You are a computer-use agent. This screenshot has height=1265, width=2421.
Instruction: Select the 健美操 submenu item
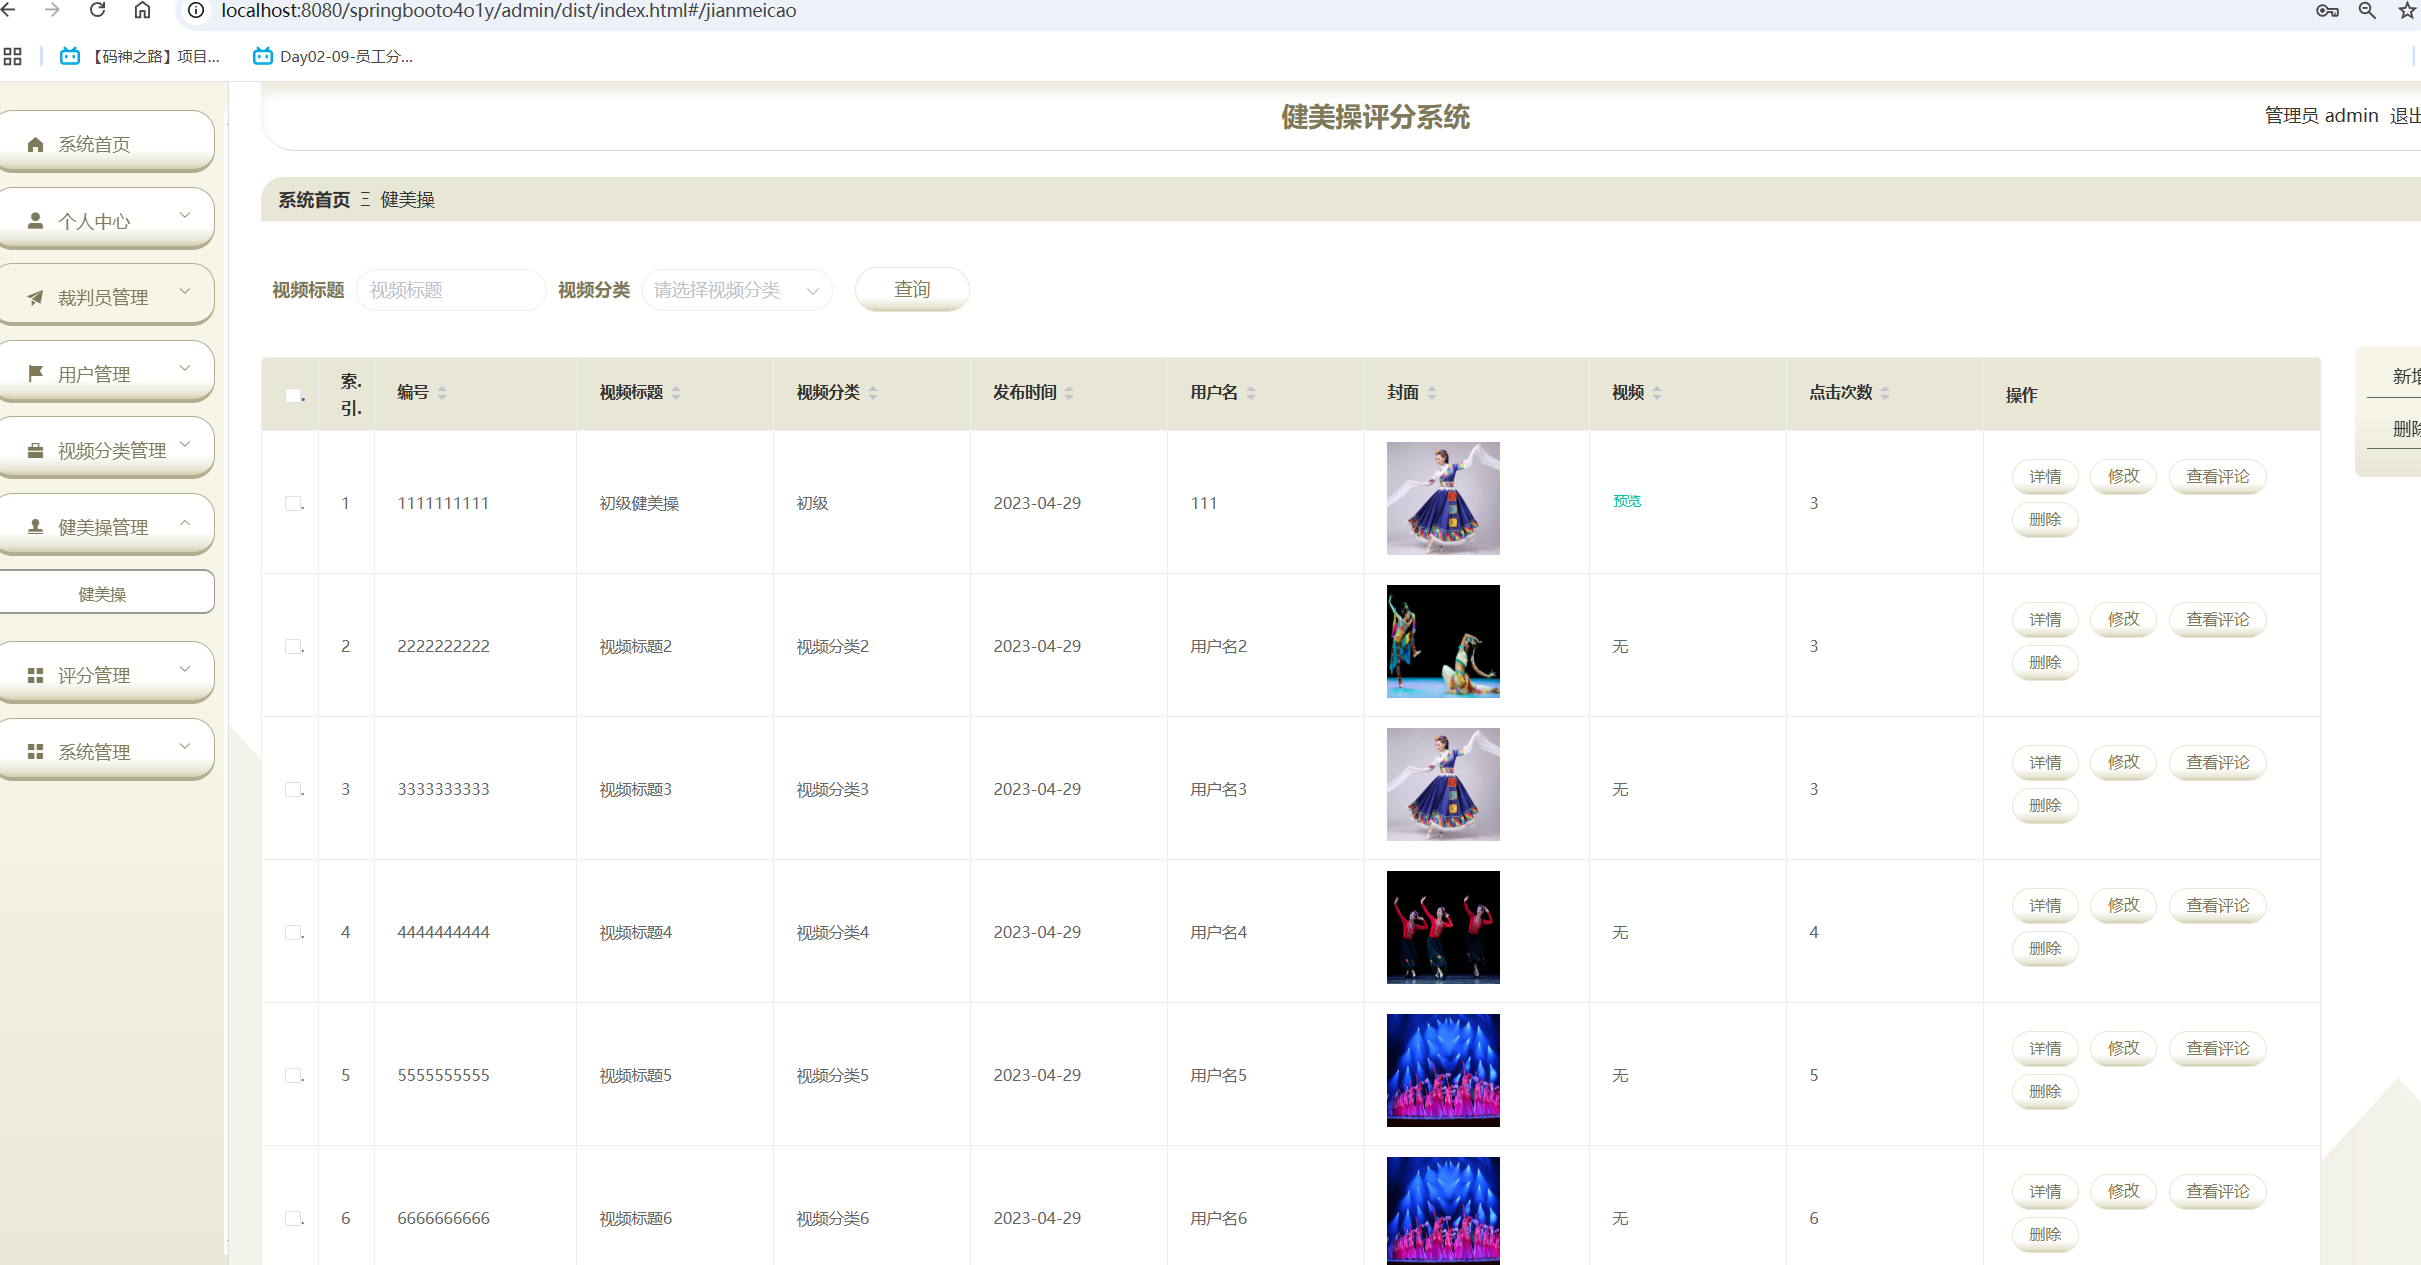105,592
